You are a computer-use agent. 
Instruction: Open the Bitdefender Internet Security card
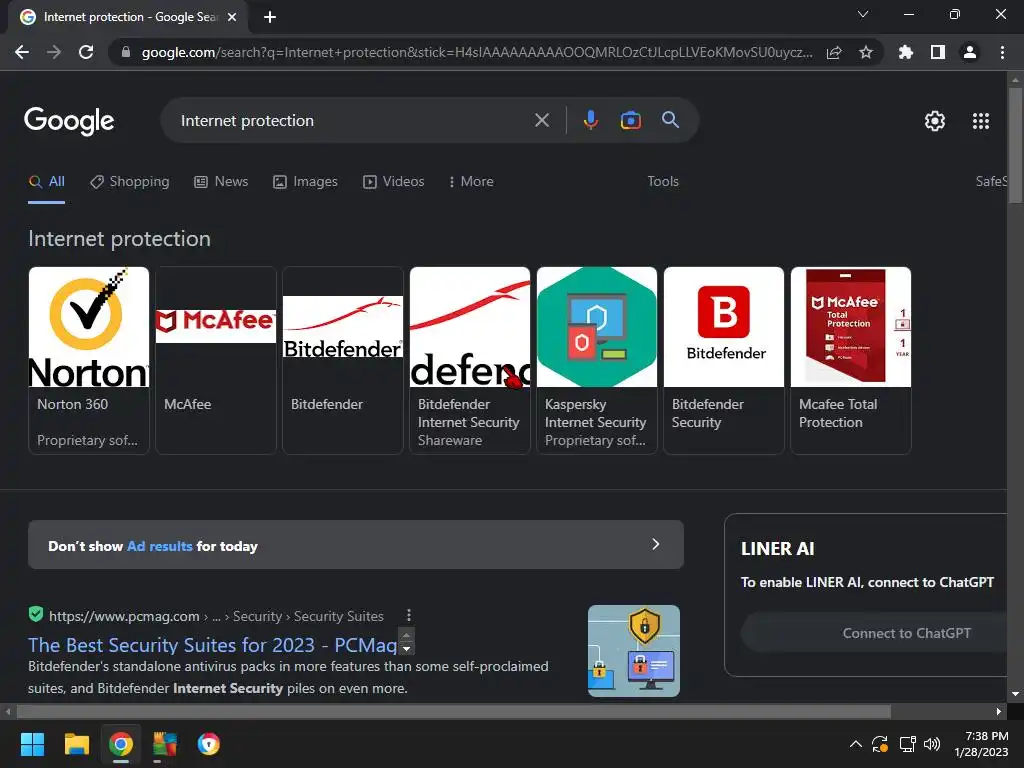click(x=470, y=360)
